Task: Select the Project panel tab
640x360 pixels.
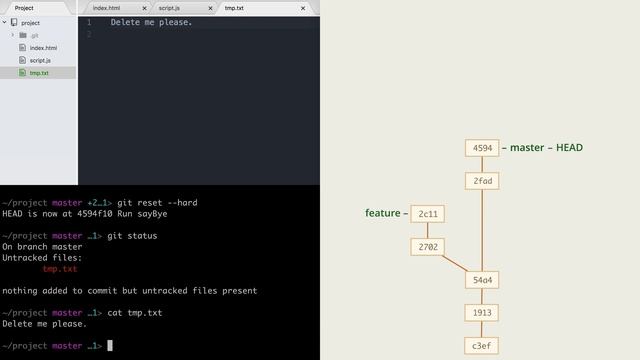Action: coord(24,8)
